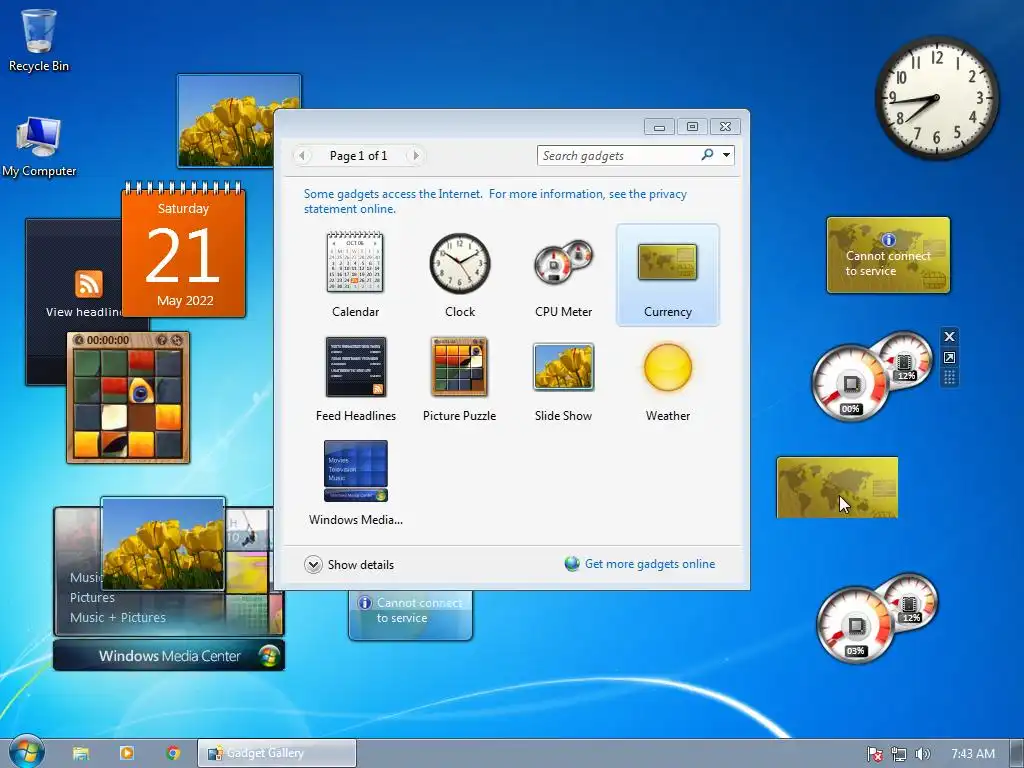The width and height of the screenshot is (1024, 768).
Task: Open the search options dropdown arrow
Action: tap(726, 155)
